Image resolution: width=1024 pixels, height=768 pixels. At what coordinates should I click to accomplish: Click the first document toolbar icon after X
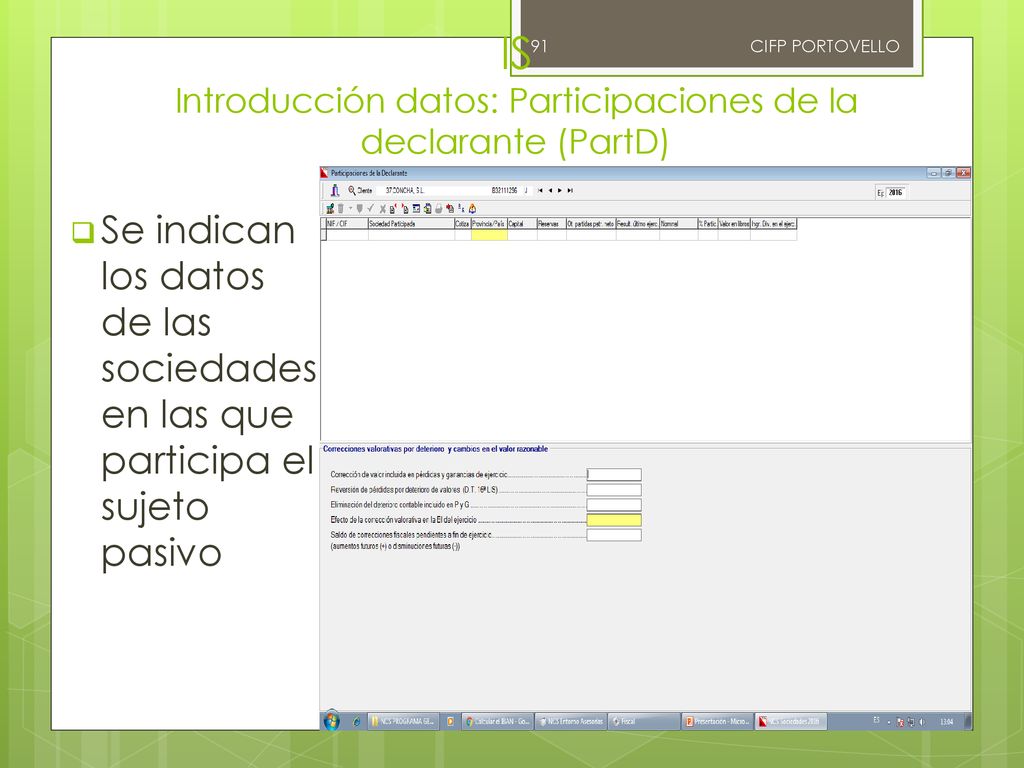(x=393, y=209)
